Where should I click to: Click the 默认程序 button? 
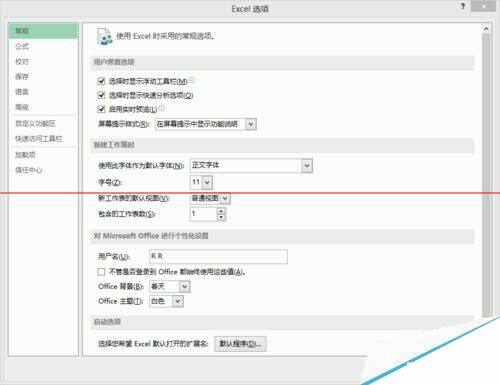(x=240, y=344)
